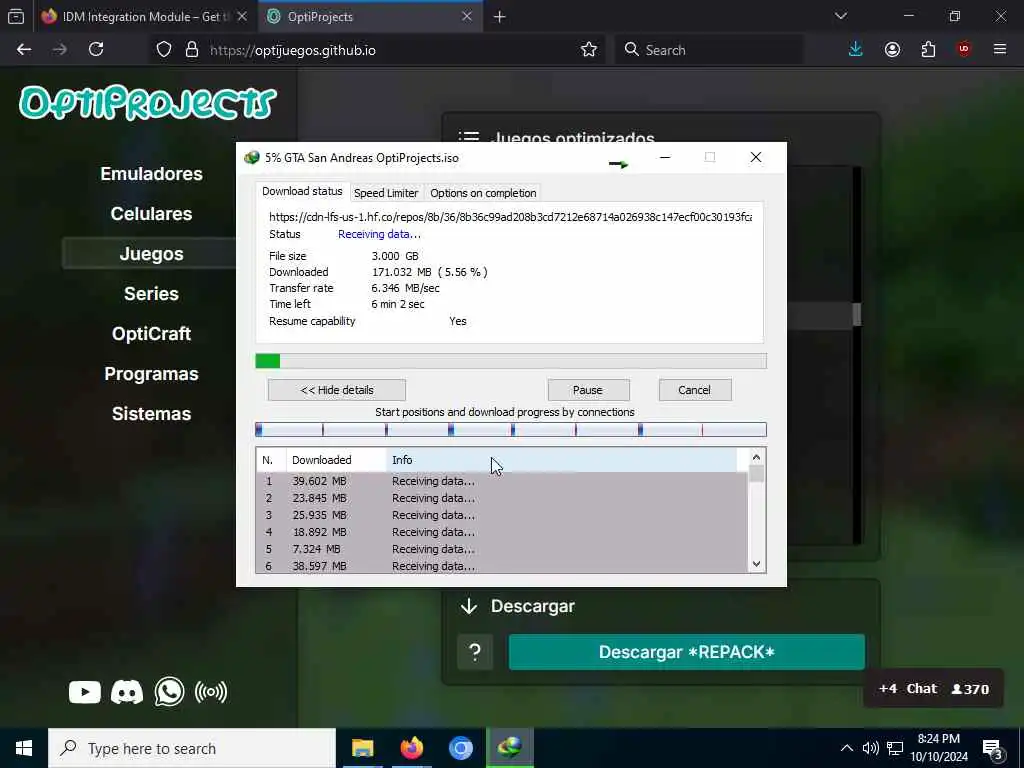Open the Discord icon link
This screenshot has width=1024, height=768.
point(127,692)
